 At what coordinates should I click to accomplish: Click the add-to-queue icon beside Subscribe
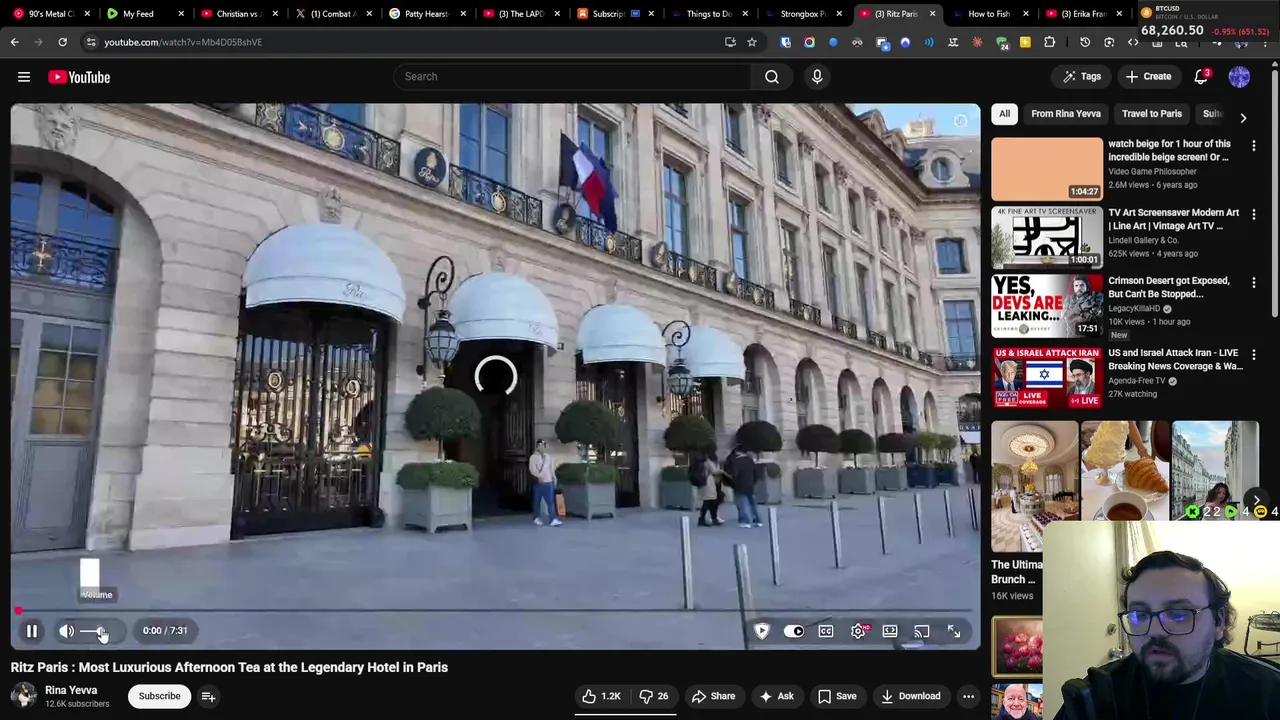(208, 696)
